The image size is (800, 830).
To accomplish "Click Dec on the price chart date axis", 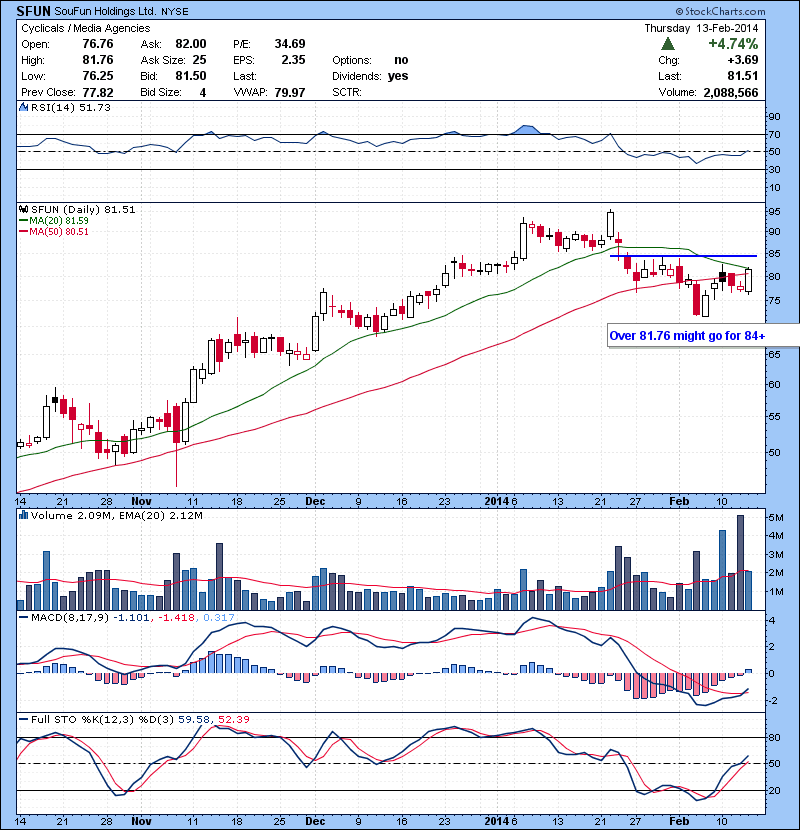I will click(x=315, y=501).
